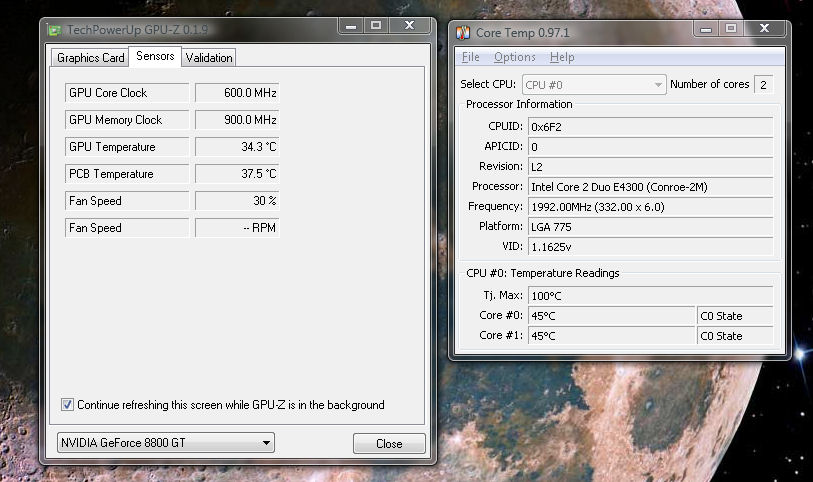The width and height of the screenshot is (813, 482).
Task: Click the Core #1 C0 State field
Action: click(x=735, y=336)
